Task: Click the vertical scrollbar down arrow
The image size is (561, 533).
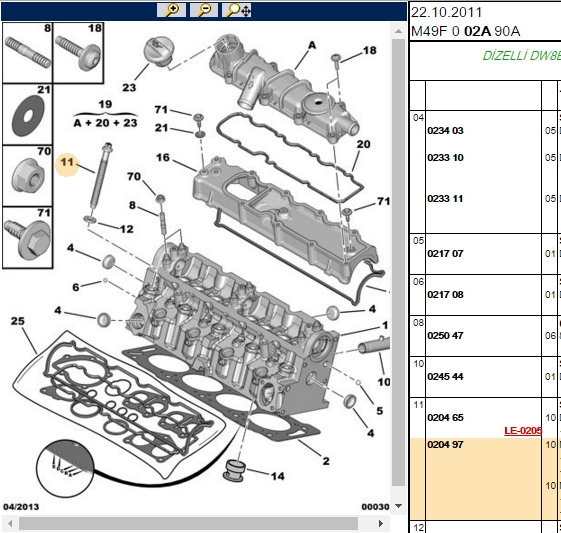Action: pyautogui.click(x=398, y=506)
